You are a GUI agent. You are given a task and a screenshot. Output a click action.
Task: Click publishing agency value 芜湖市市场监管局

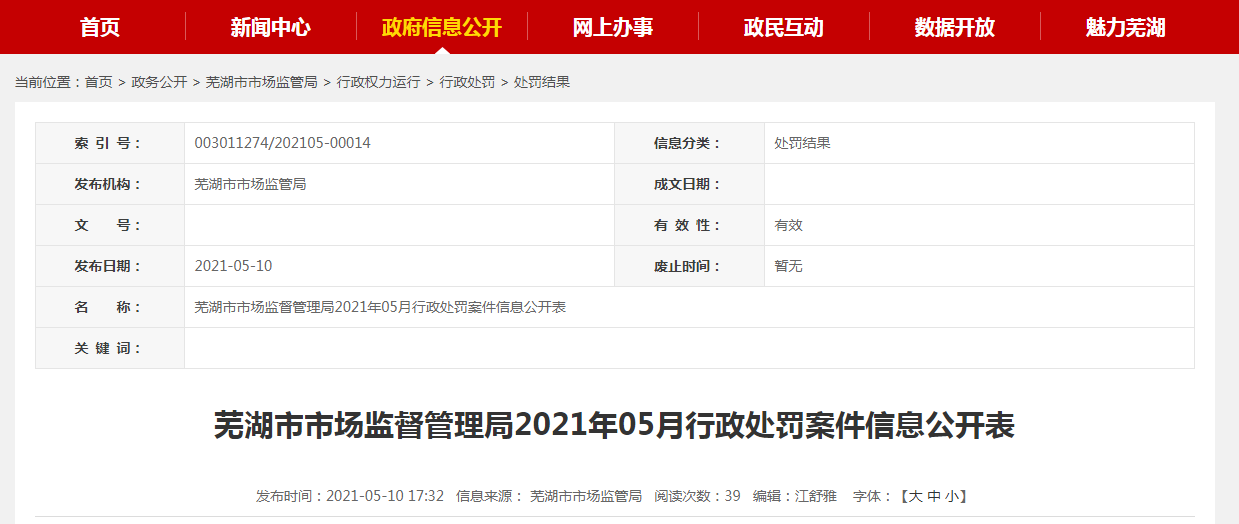[x=250, y=184]
